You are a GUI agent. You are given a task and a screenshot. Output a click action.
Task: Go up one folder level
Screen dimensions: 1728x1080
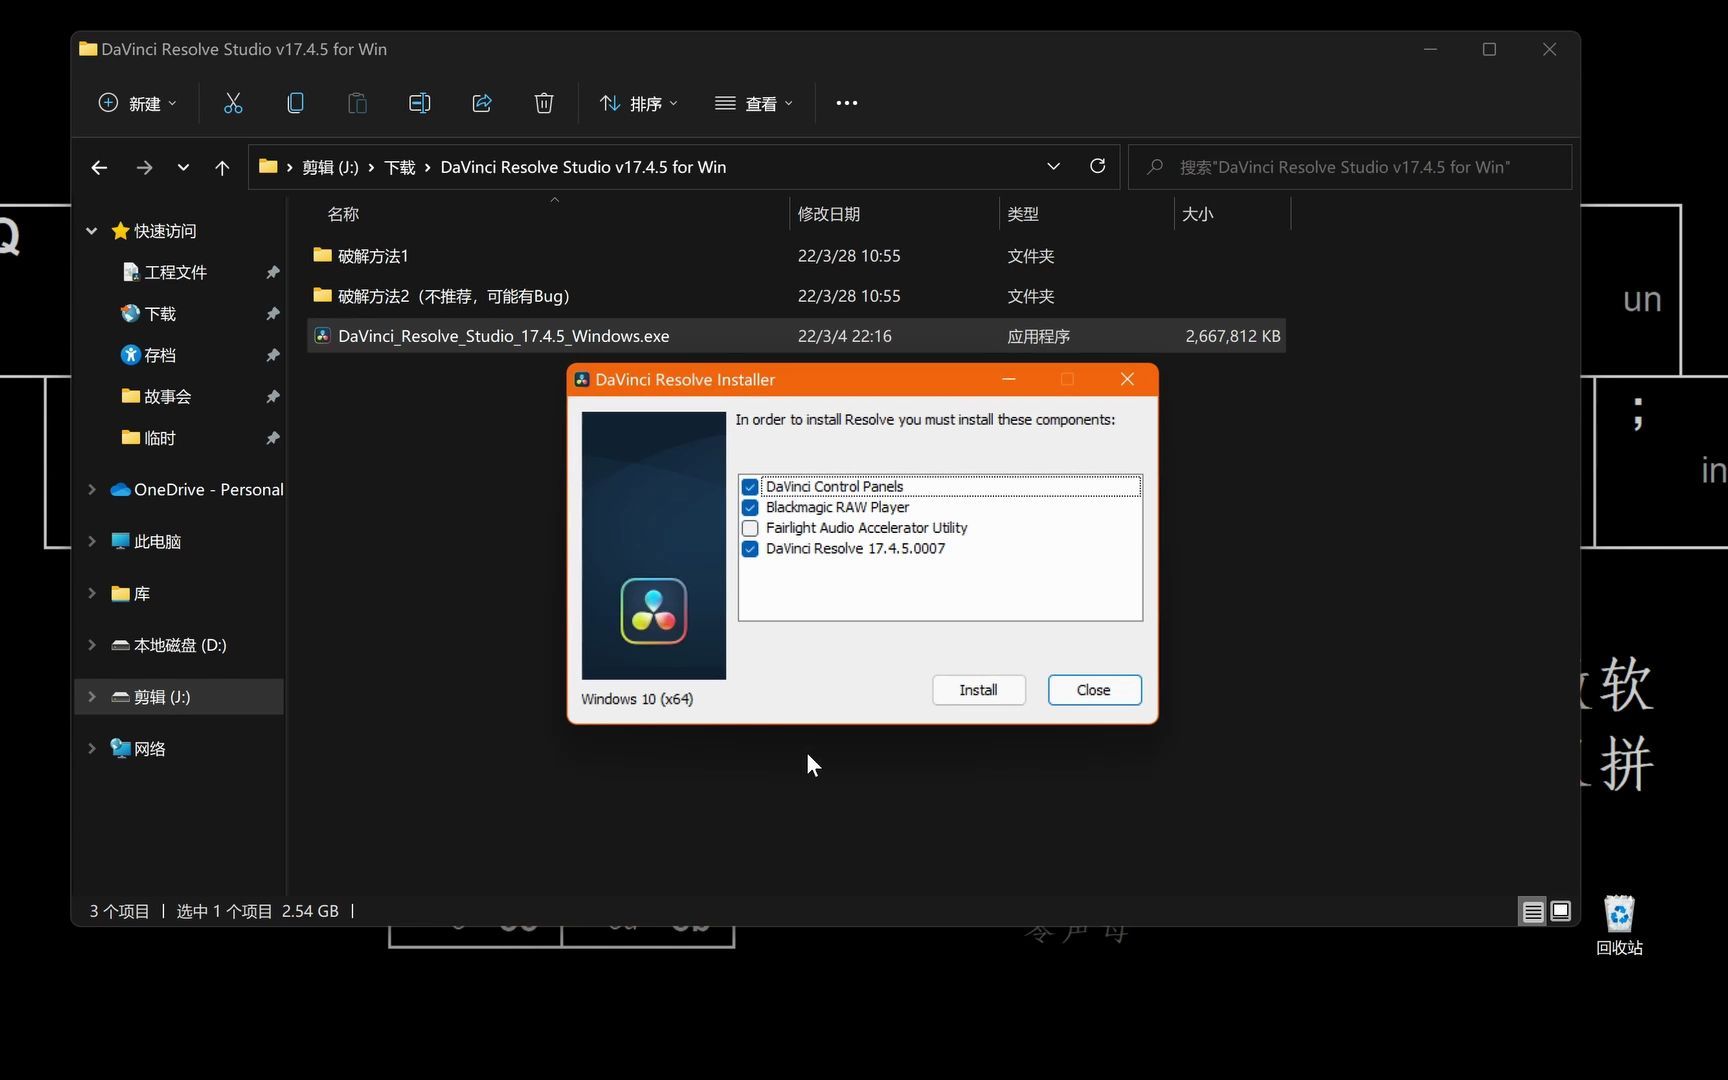[222, 167]
